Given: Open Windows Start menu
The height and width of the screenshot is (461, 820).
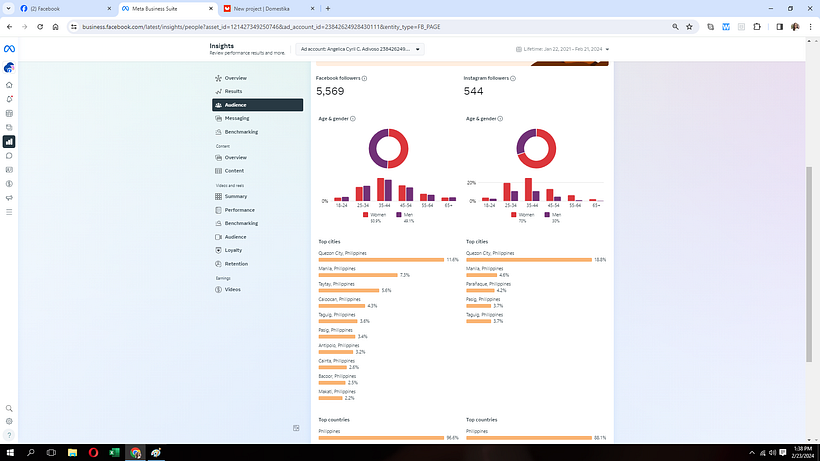Looking at the screenshot, I should (10, 453).
